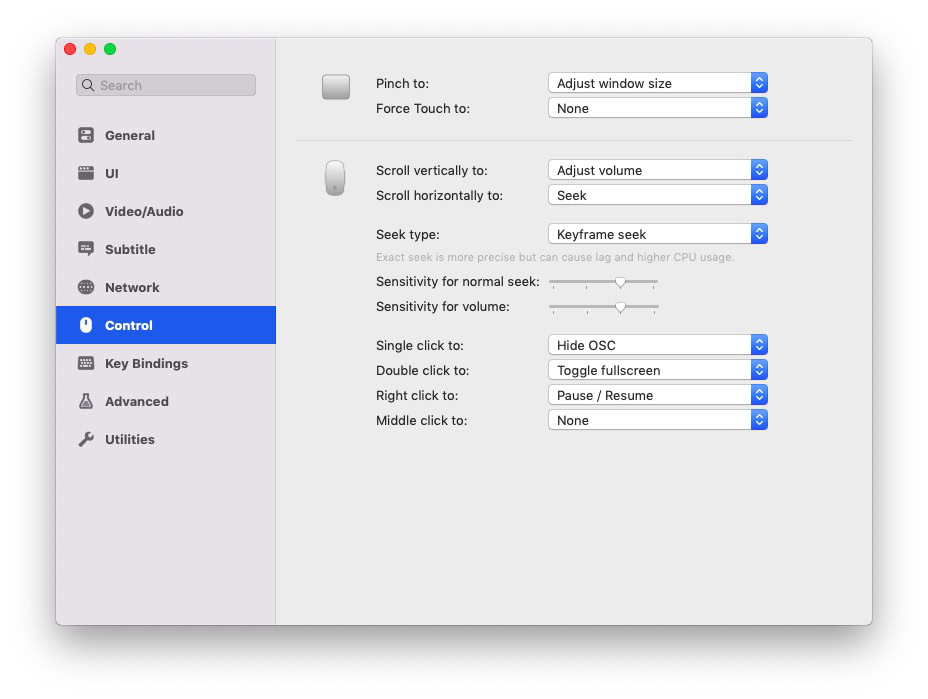Open the Network preferences tab

click(166, 287)
